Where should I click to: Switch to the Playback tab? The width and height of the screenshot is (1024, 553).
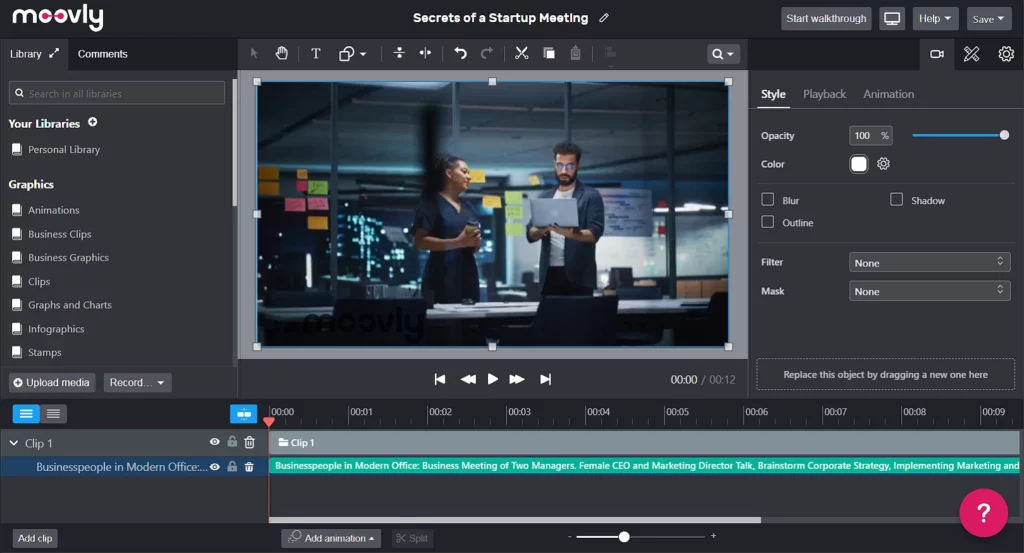824,94
